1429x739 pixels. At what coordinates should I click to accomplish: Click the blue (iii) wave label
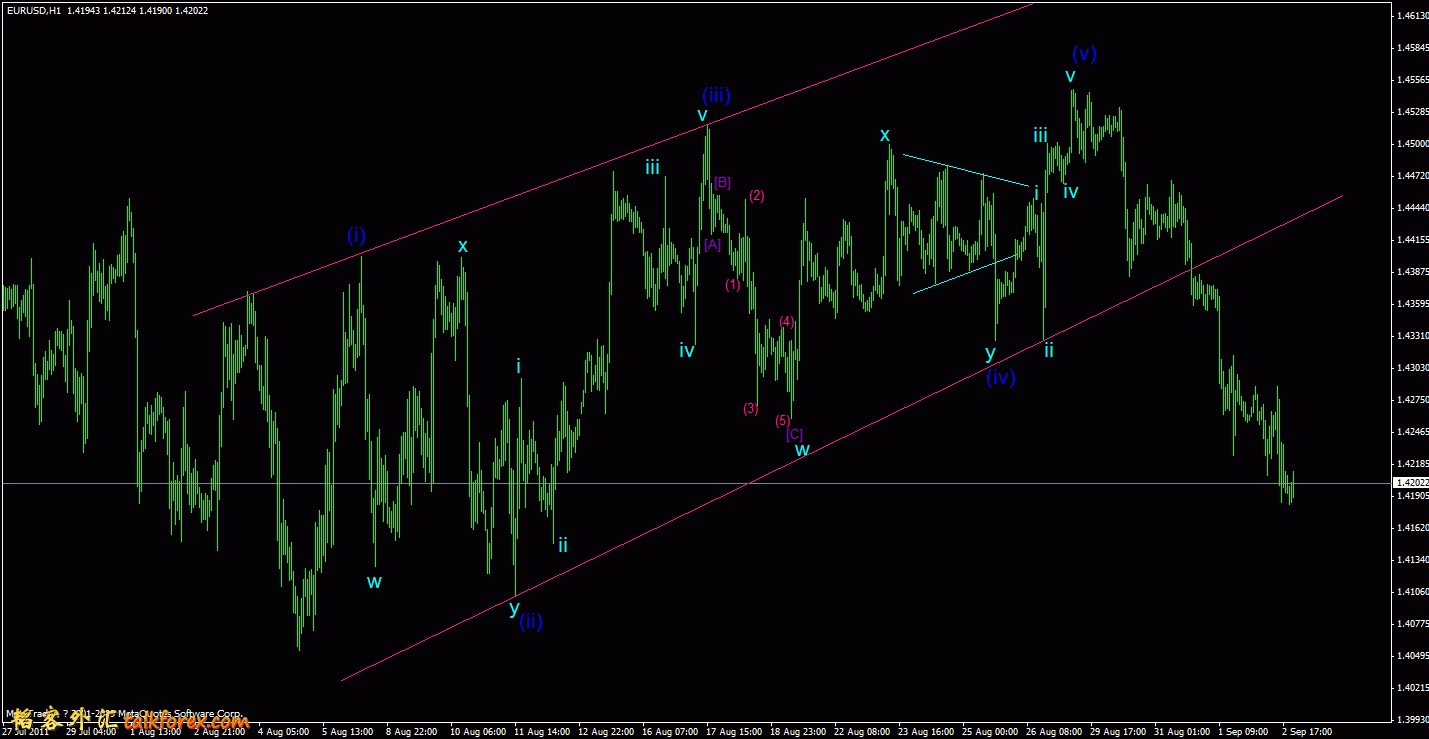(716, 96)
